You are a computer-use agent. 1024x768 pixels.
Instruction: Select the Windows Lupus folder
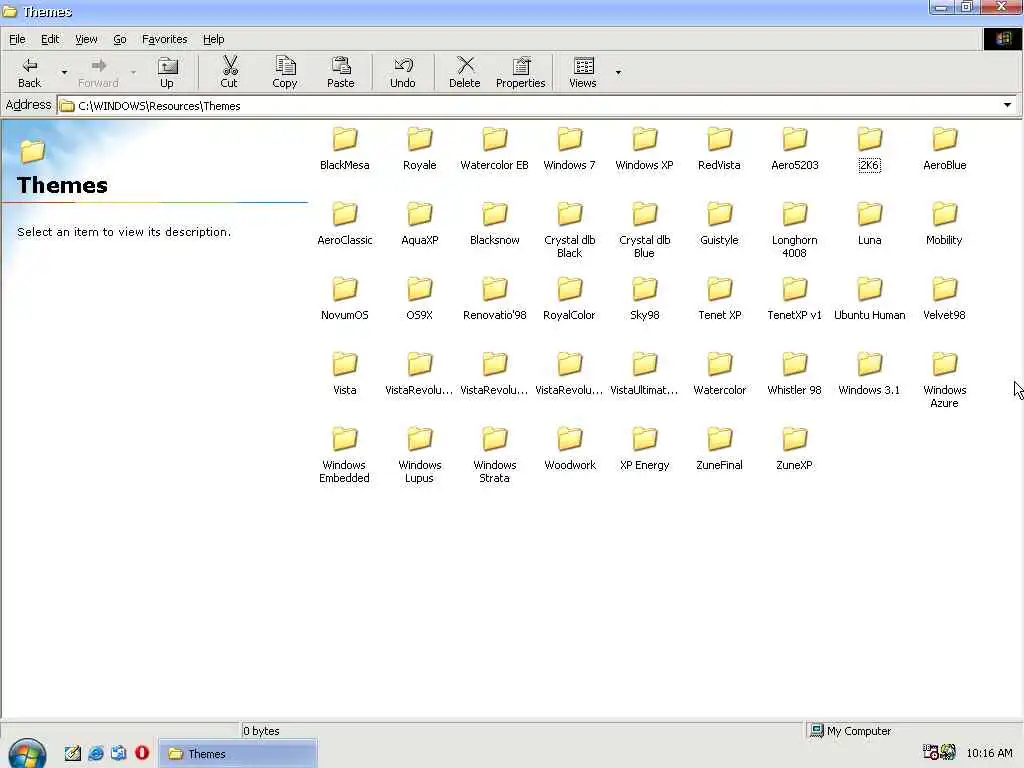(x=419, y=456)
